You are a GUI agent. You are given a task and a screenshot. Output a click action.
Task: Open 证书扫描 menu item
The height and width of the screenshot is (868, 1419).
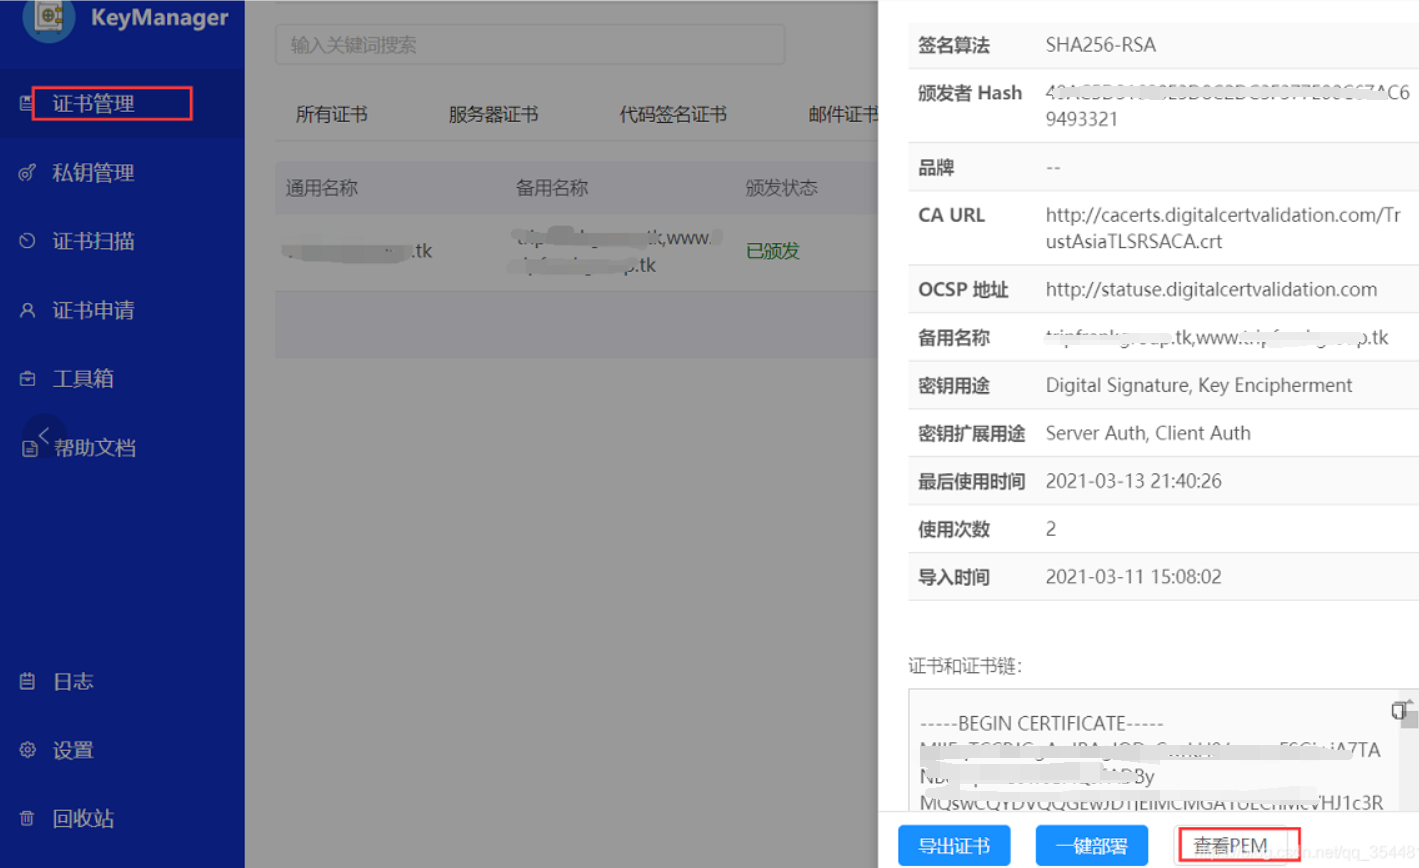[93, 241]
